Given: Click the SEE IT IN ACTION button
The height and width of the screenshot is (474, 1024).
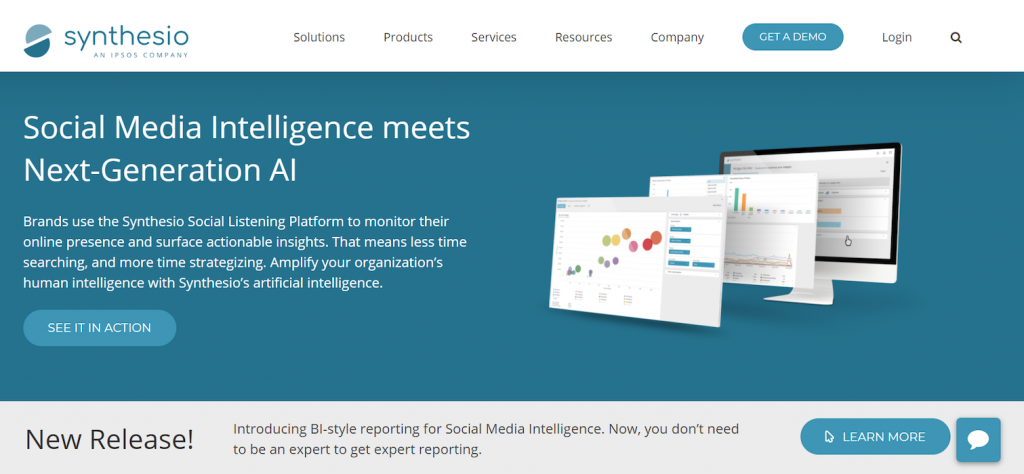Looking at the screenshot, I should click(x=100, y=328).
